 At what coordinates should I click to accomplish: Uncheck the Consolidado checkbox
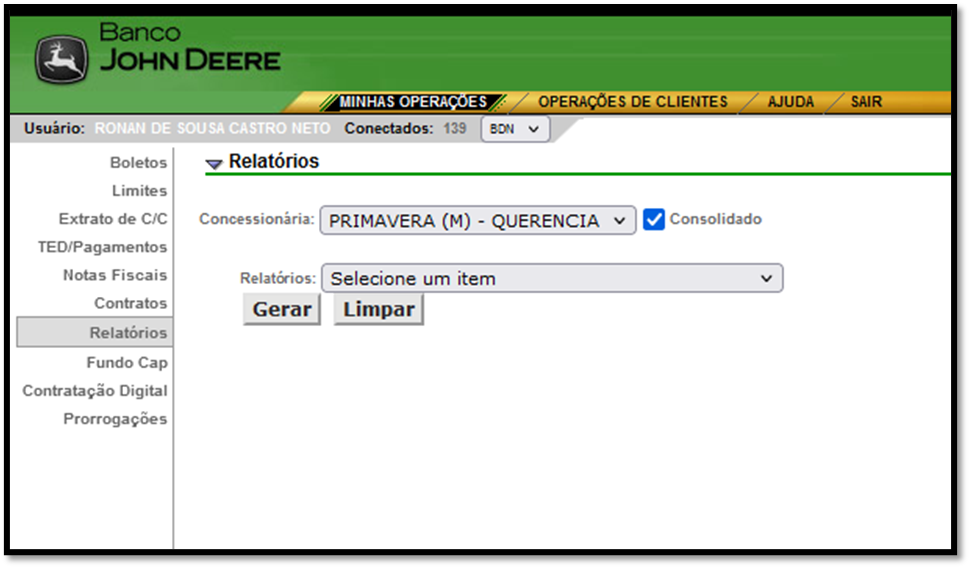[x=653, y=219]
